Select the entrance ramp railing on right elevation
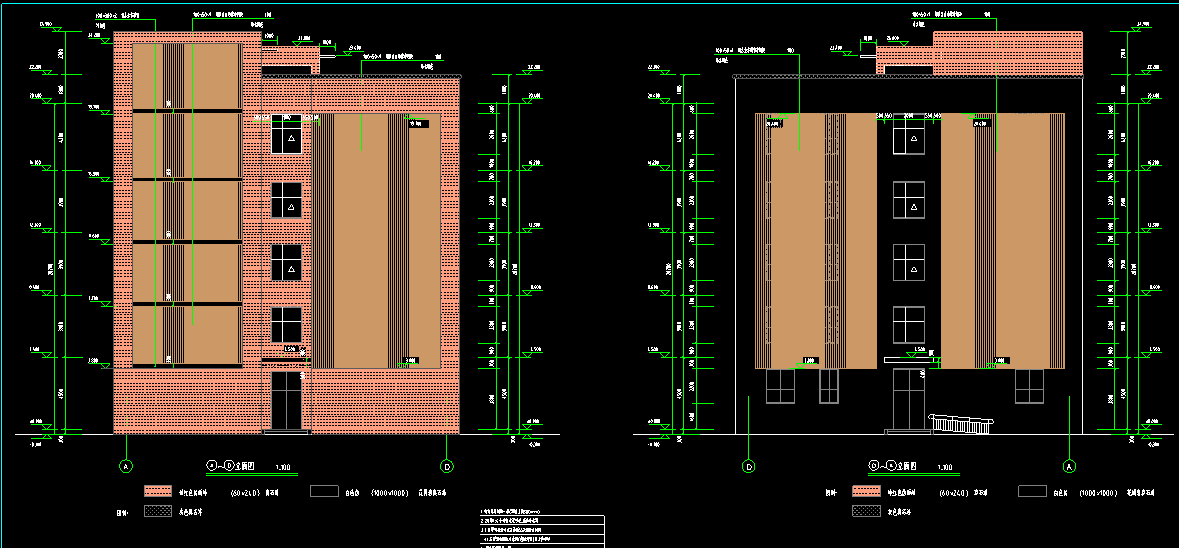The image size is (1179, 548). [x=962, y=424]
